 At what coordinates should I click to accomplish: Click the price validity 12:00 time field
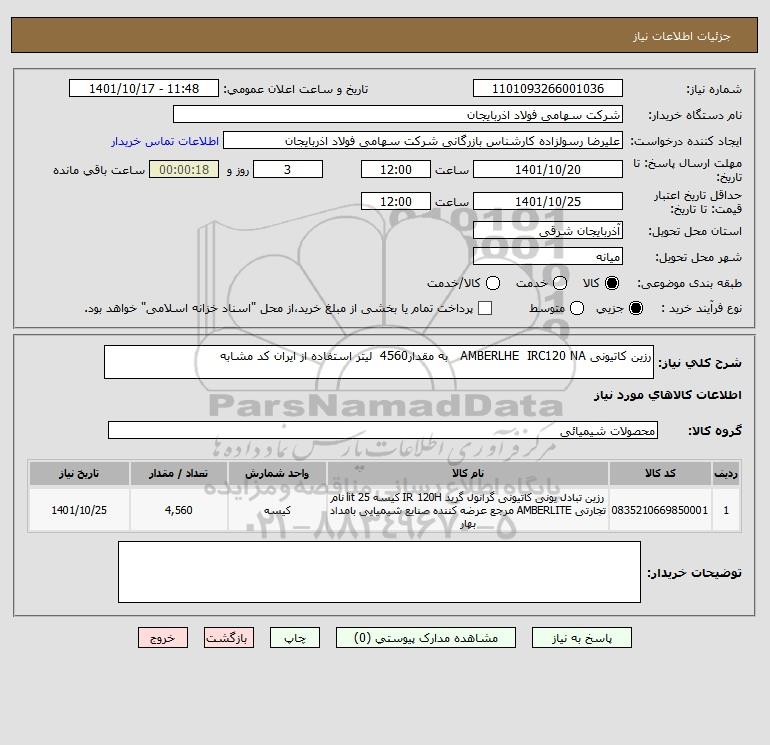tap(396, 201)
